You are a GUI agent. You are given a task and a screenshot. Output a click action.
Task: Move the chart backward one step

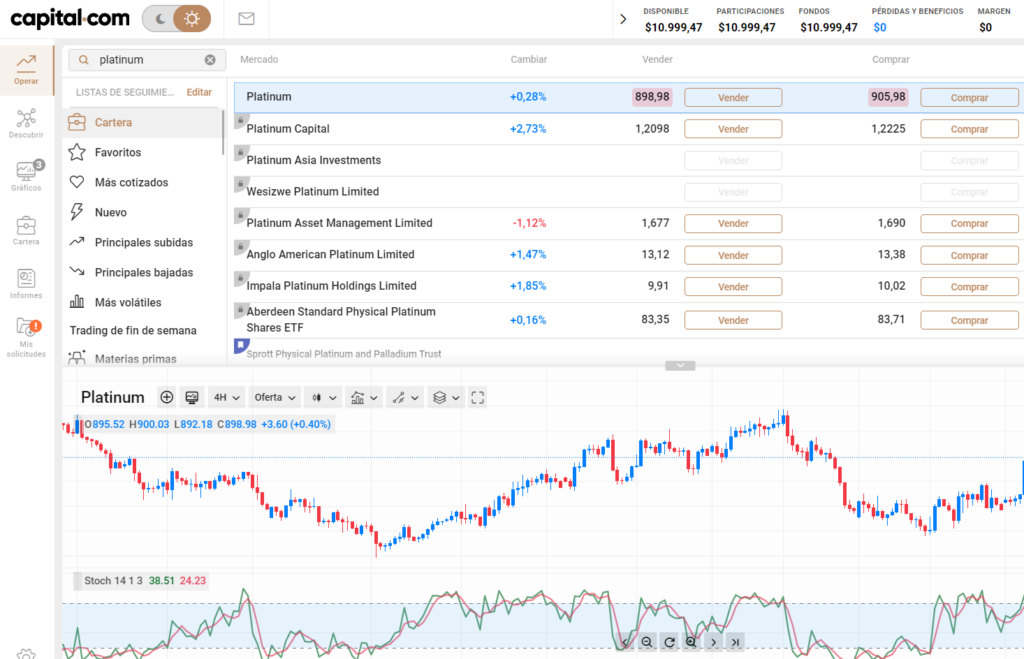coord(625,642)
